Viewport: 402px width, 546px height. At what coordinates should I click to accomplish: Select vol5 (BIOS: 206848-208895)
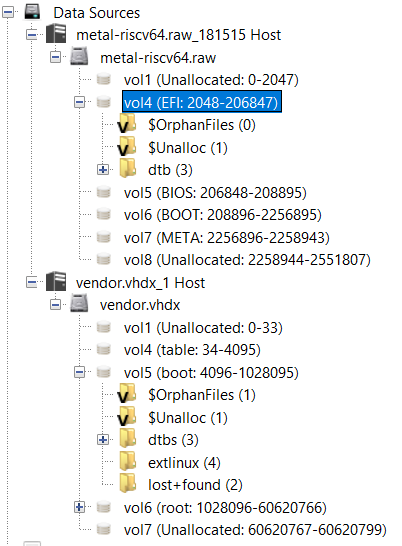[x=215, y=193]
